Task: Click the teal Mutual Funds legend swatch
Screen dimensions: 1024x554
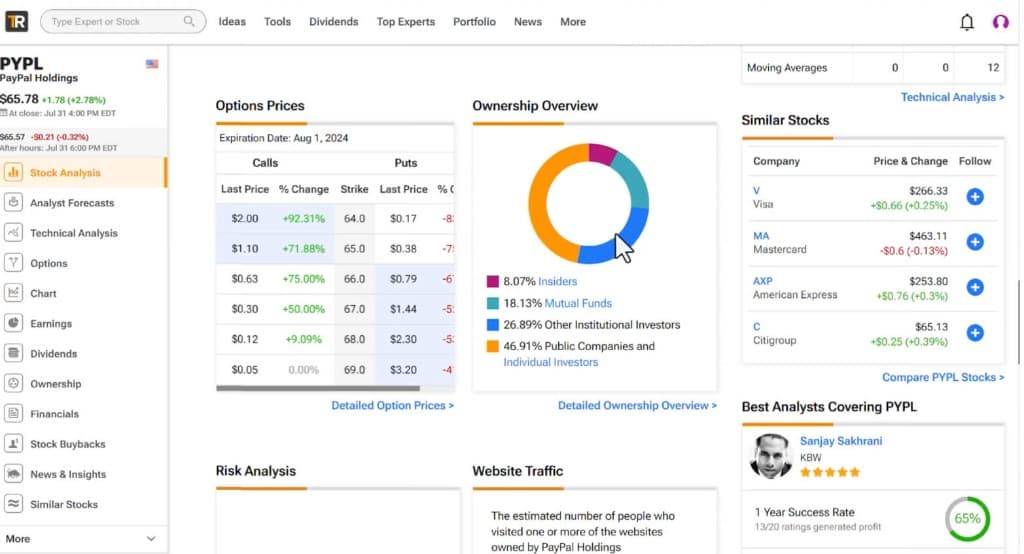Action: [492, 303]
